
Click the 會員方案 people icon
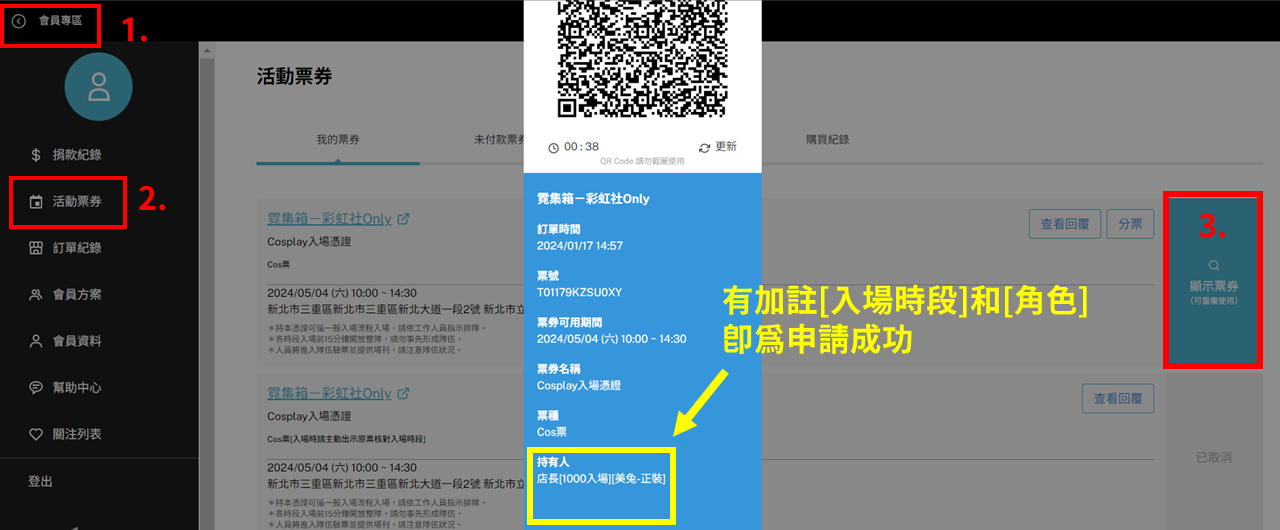[36, 295]
